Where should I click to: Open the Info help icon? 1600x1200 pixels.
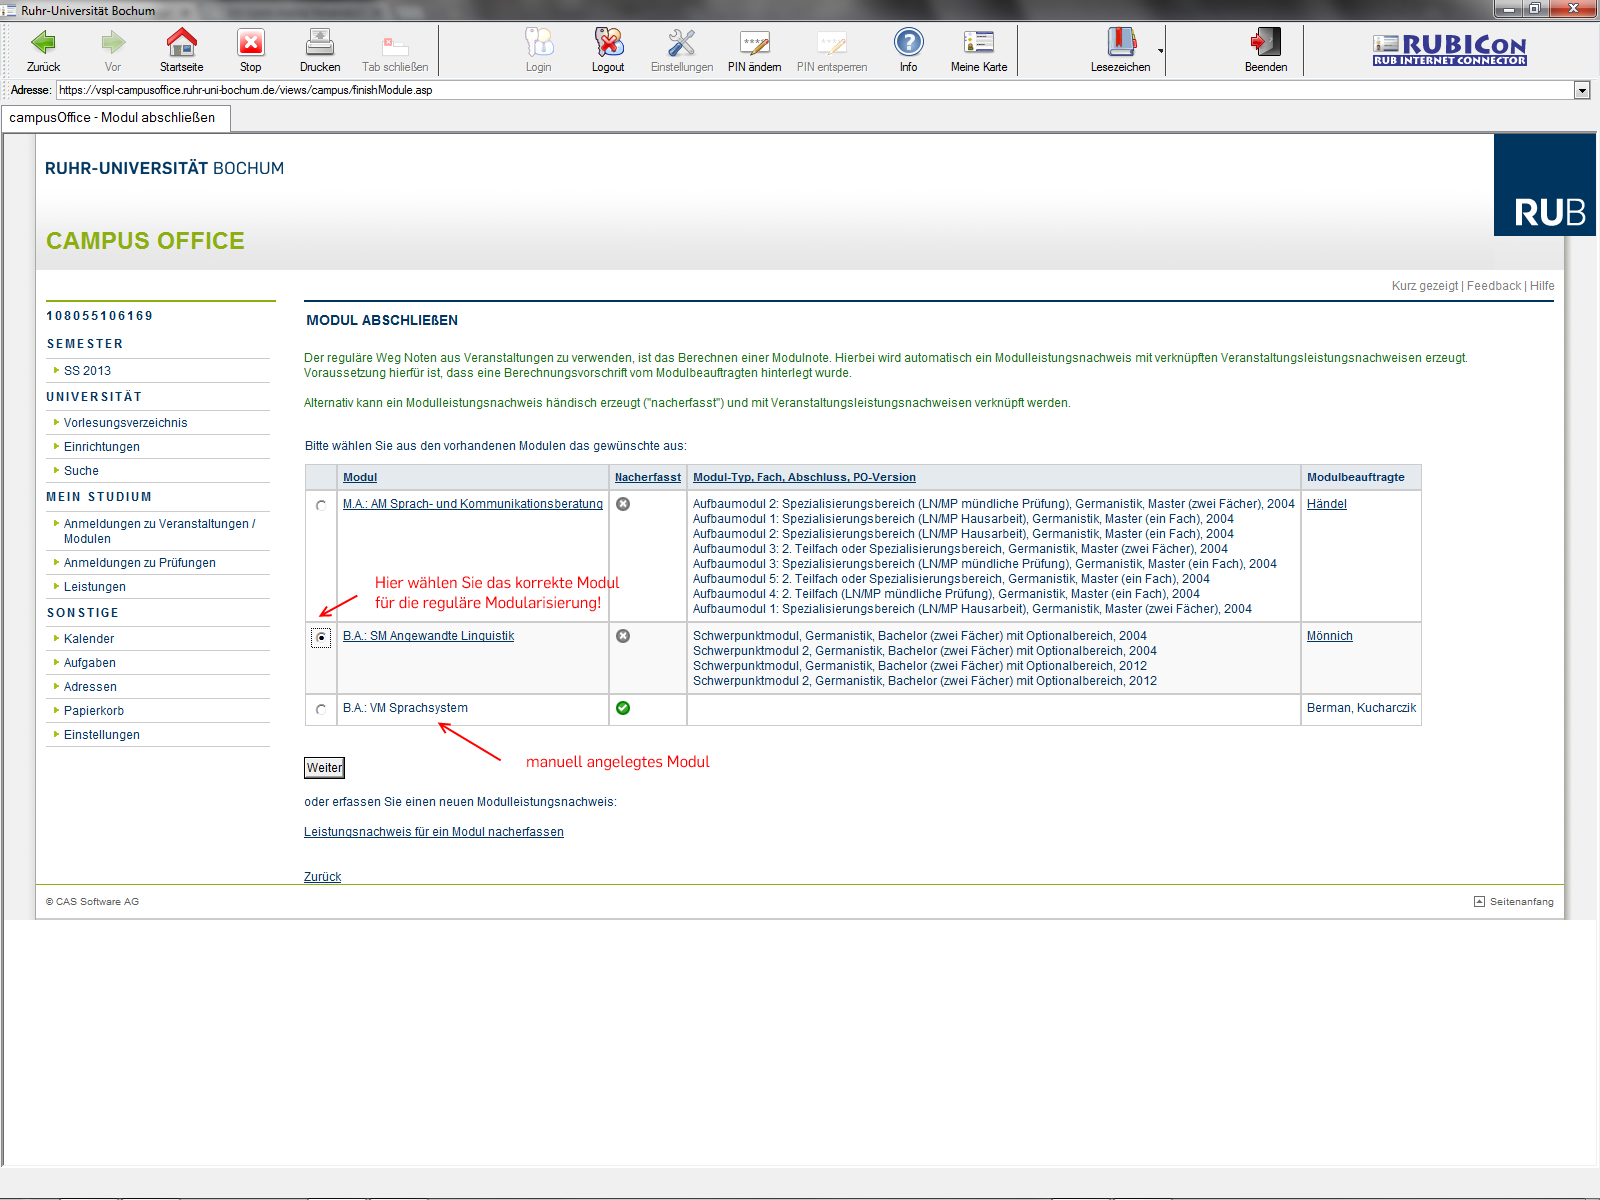point(908,43)
